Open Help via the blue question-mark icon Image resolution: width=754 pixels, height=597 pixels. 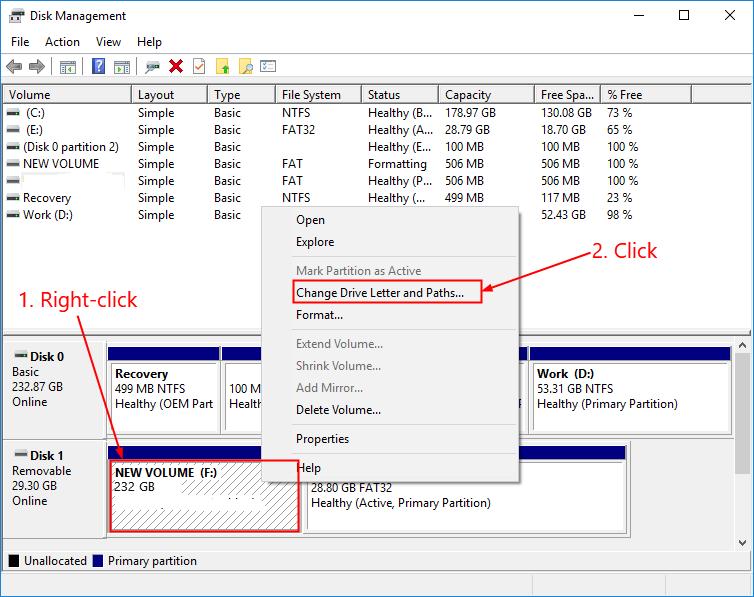[98, 66]
